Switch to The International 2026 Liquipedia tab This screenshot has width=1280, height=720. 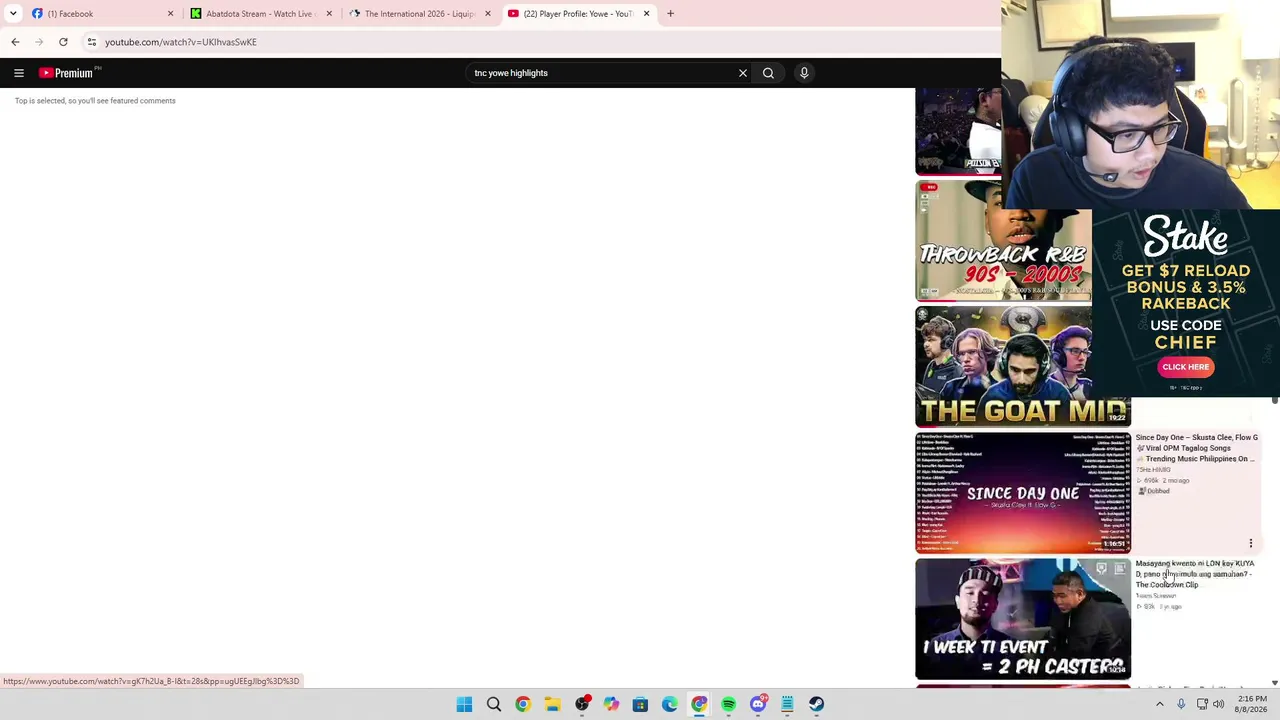point(418,14)
